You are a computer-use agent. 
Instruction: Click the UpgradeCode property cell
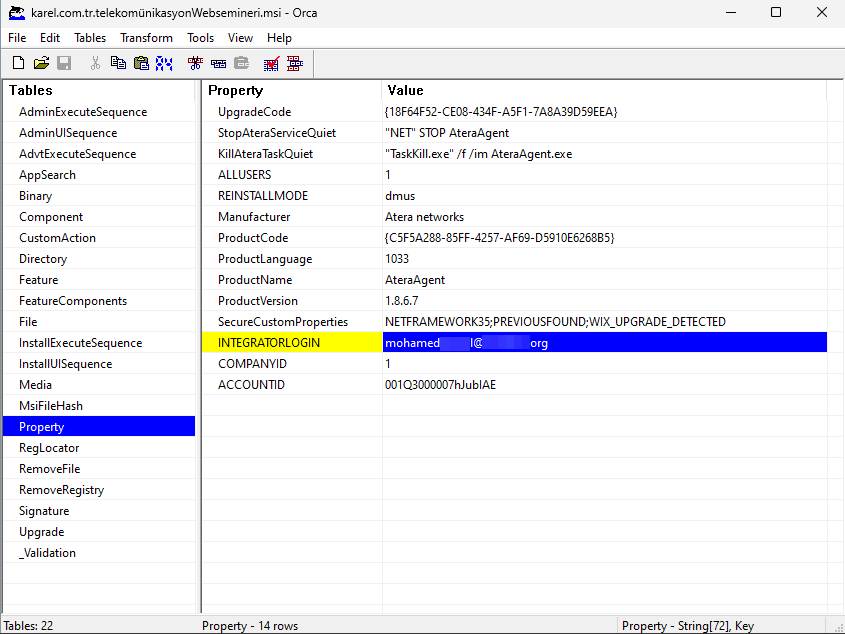(x=292, y=112)
